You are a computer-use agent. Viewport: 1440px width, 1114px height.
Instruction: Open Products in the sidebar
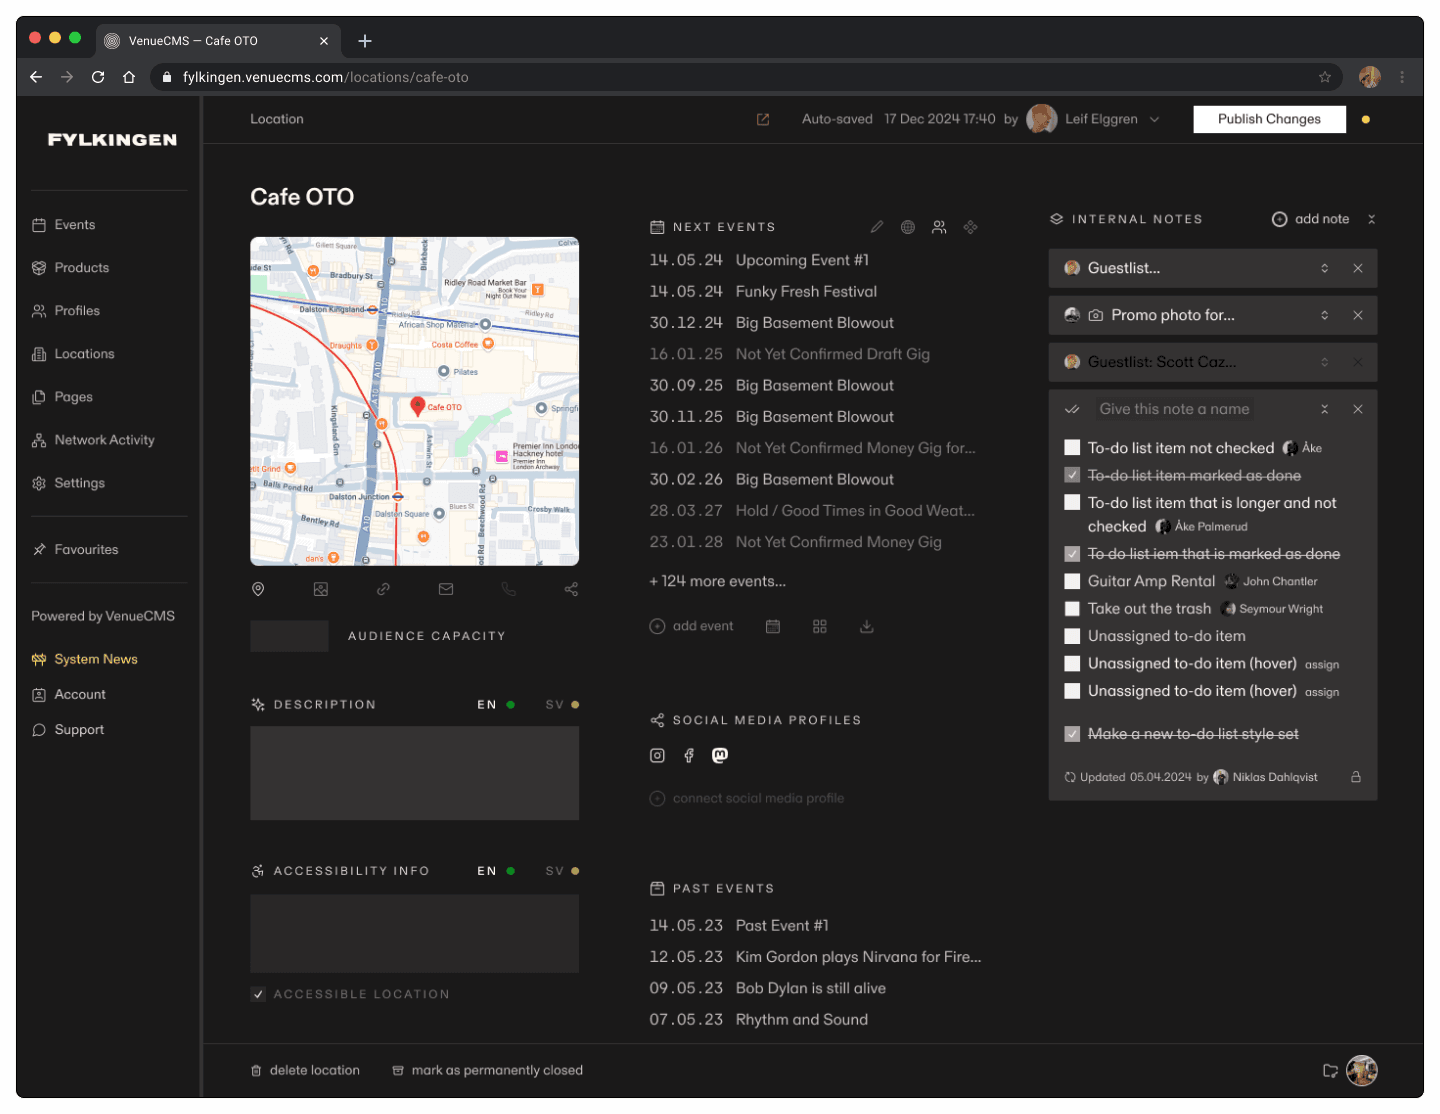(71, 268)
